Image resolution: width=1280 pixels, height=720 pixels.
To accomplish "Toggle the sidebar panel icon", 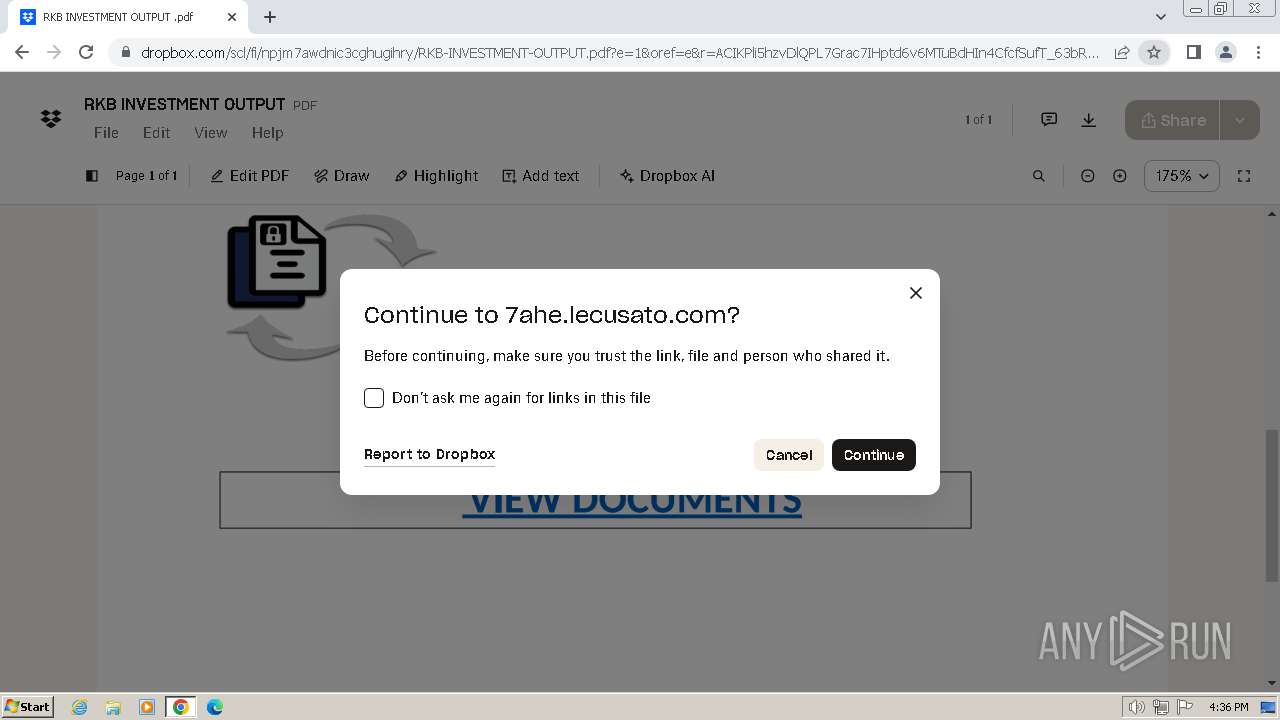I will (x=92, y=176).
